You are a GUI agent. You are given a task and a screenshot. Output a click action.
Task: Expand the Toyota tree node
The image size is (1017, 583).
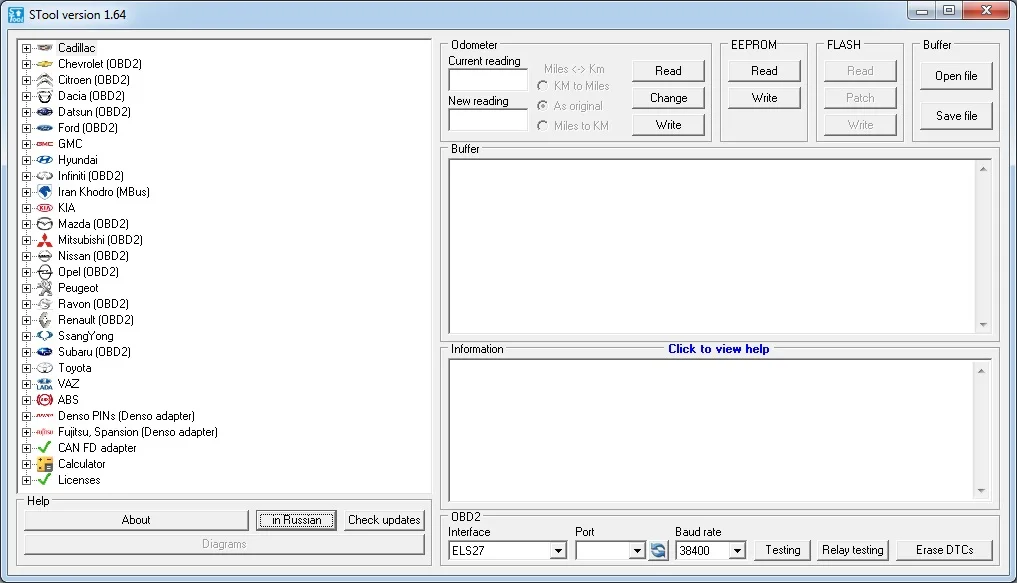(x=26, y=368)
